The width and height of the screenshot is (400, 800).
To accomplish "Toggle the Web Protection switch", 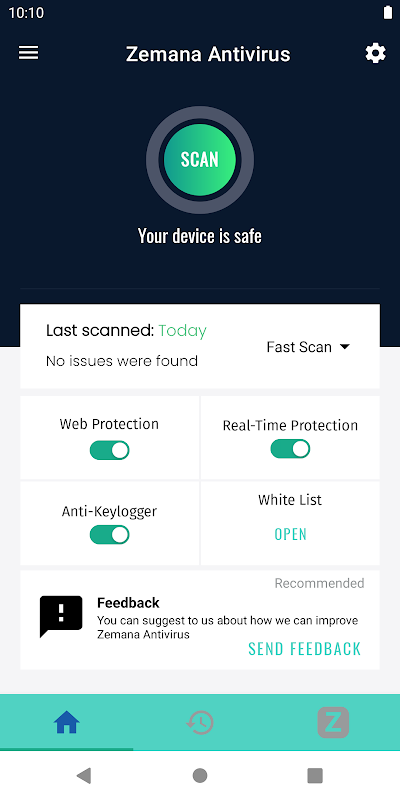I will 110,451.
